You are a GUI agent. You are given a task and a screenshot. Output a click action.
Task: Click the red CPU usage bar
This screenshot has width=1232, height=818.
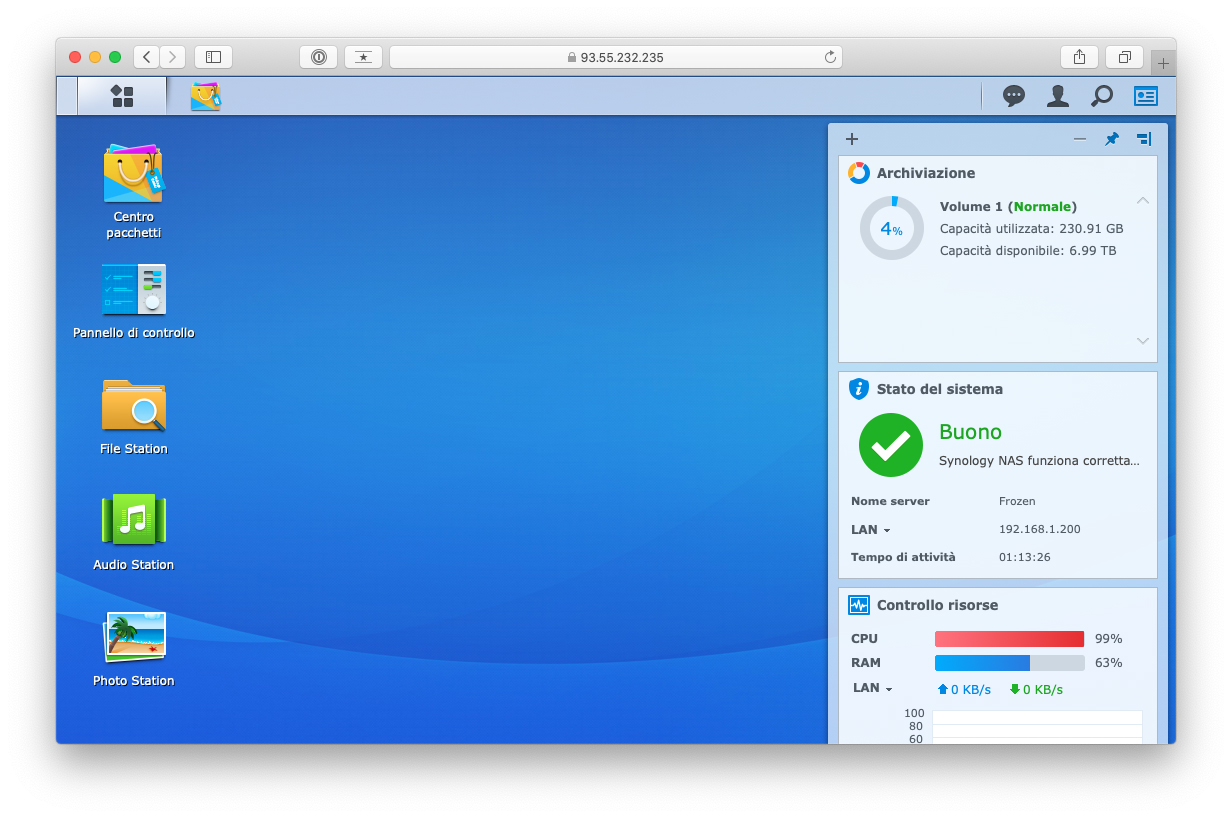click(x=1009, y=639)
